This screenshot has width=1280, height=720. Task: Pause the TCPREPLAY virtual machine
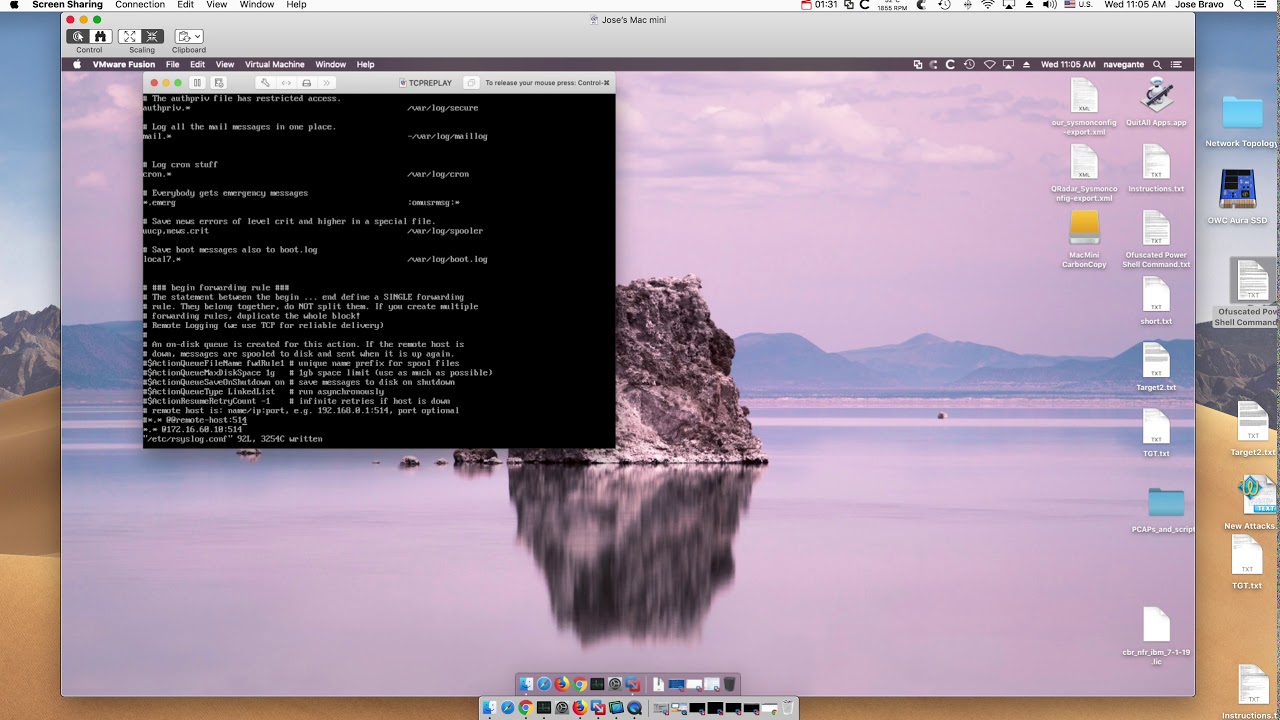tap(197, 83)
